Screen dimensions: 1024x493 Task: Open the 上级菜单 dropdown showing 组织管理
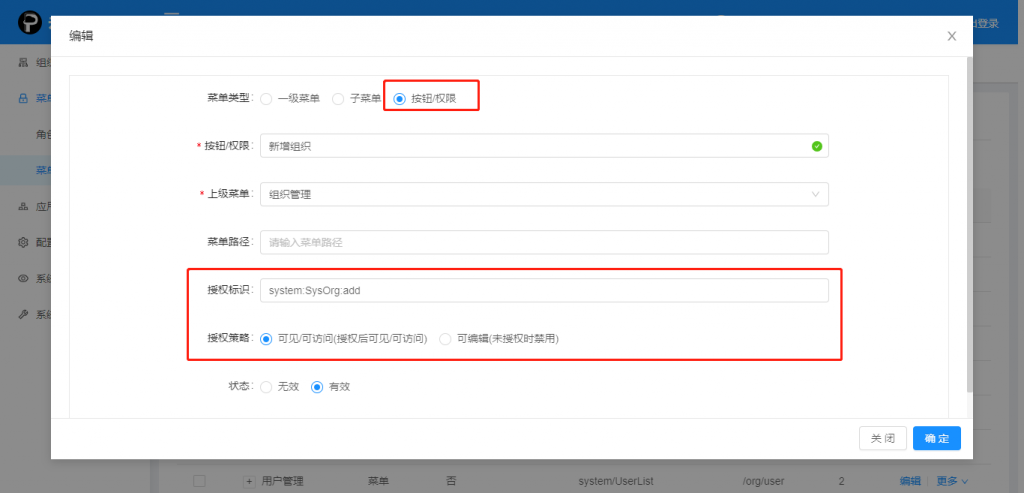click(x=543, y=194)
